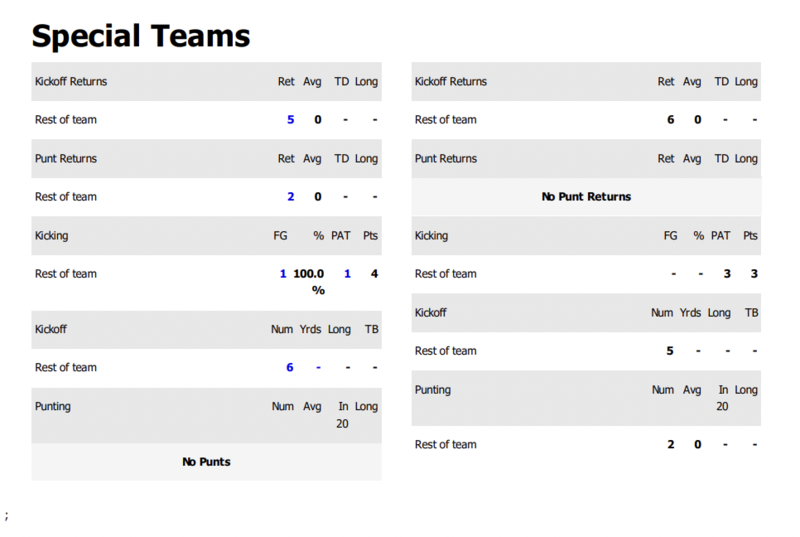Click the right table's punting number 2

point(671,445)
